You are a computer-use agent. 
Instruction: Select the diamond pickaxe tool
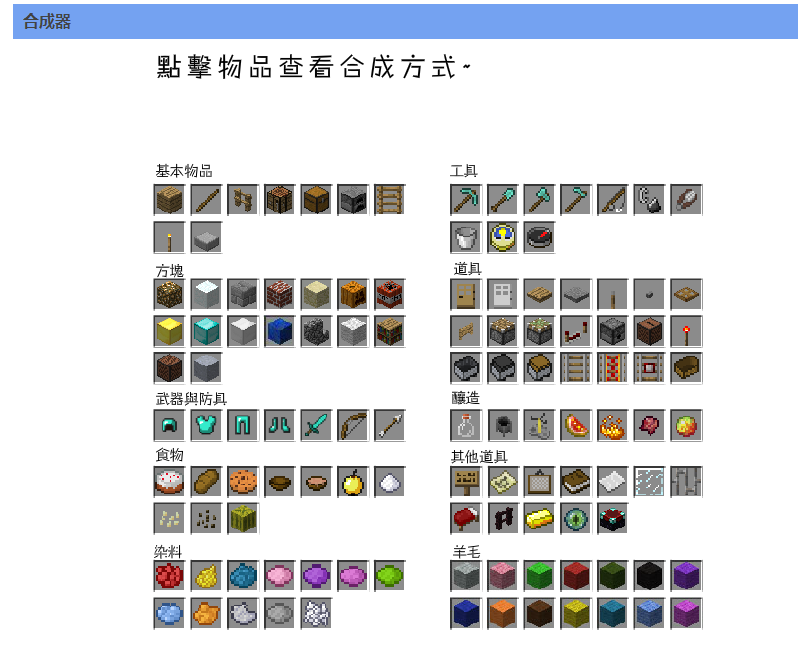[x=466, y=200]
